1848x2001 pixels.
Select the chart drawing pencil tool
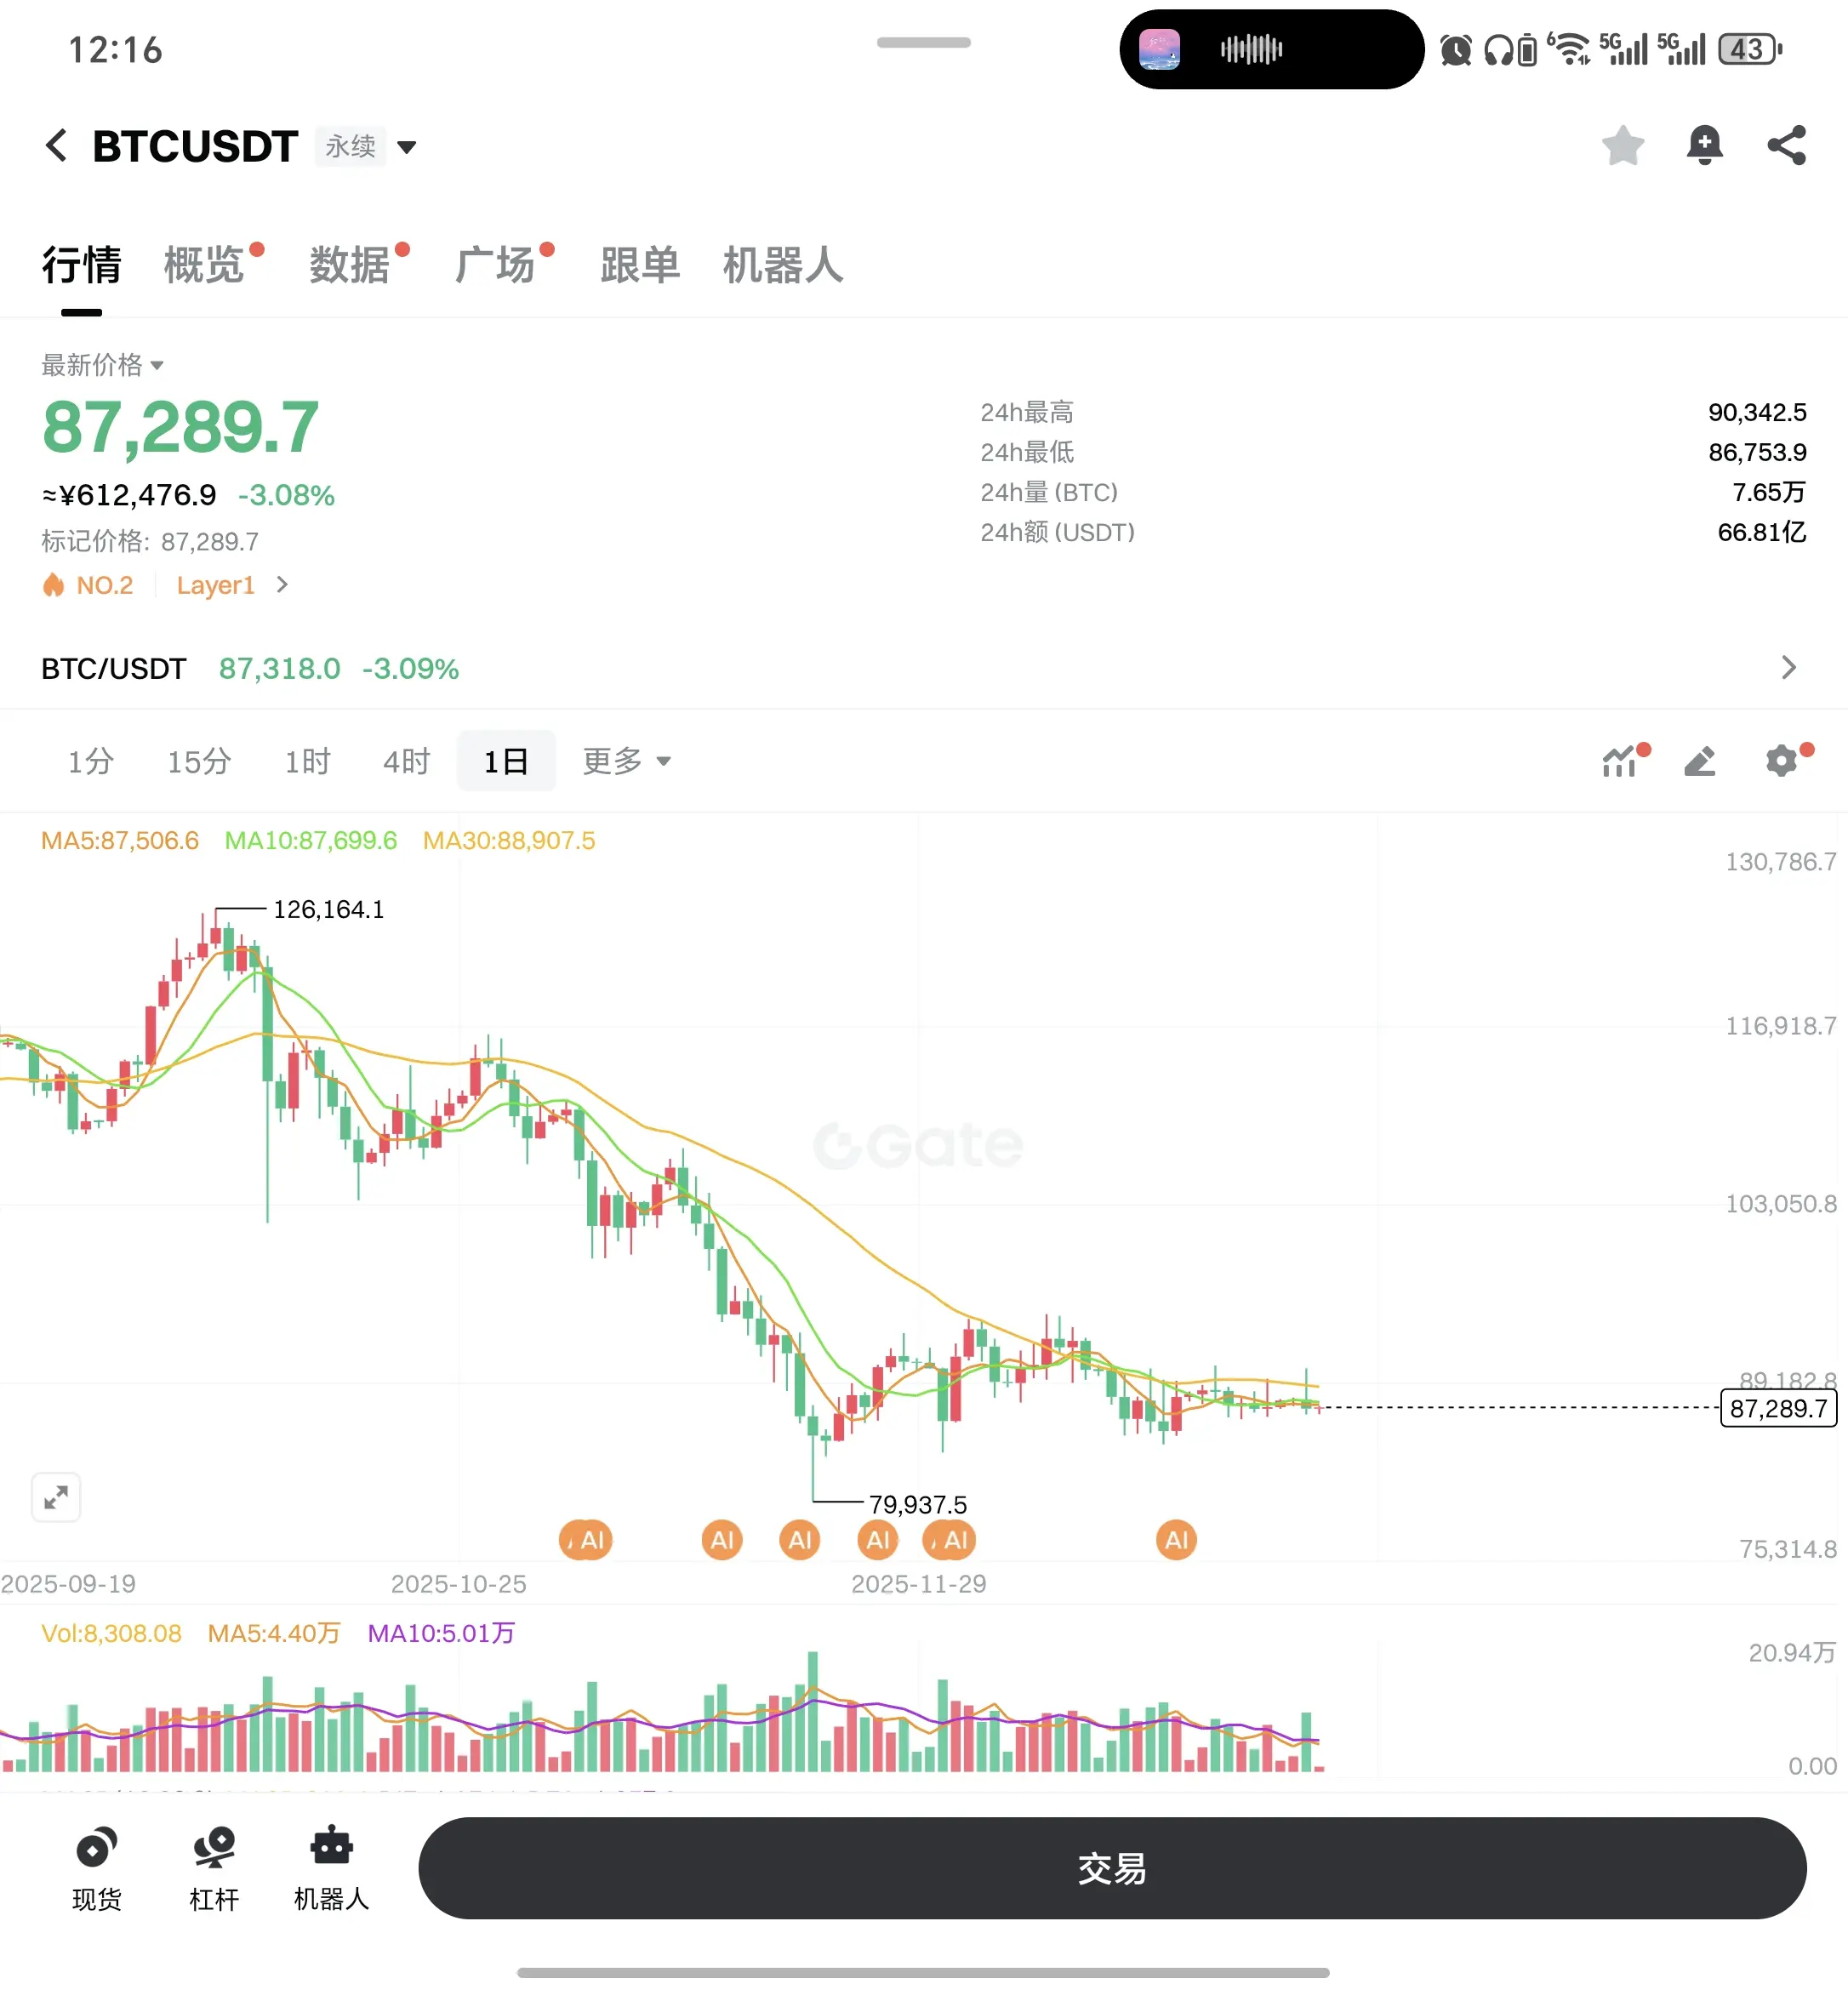(1700, 761)
